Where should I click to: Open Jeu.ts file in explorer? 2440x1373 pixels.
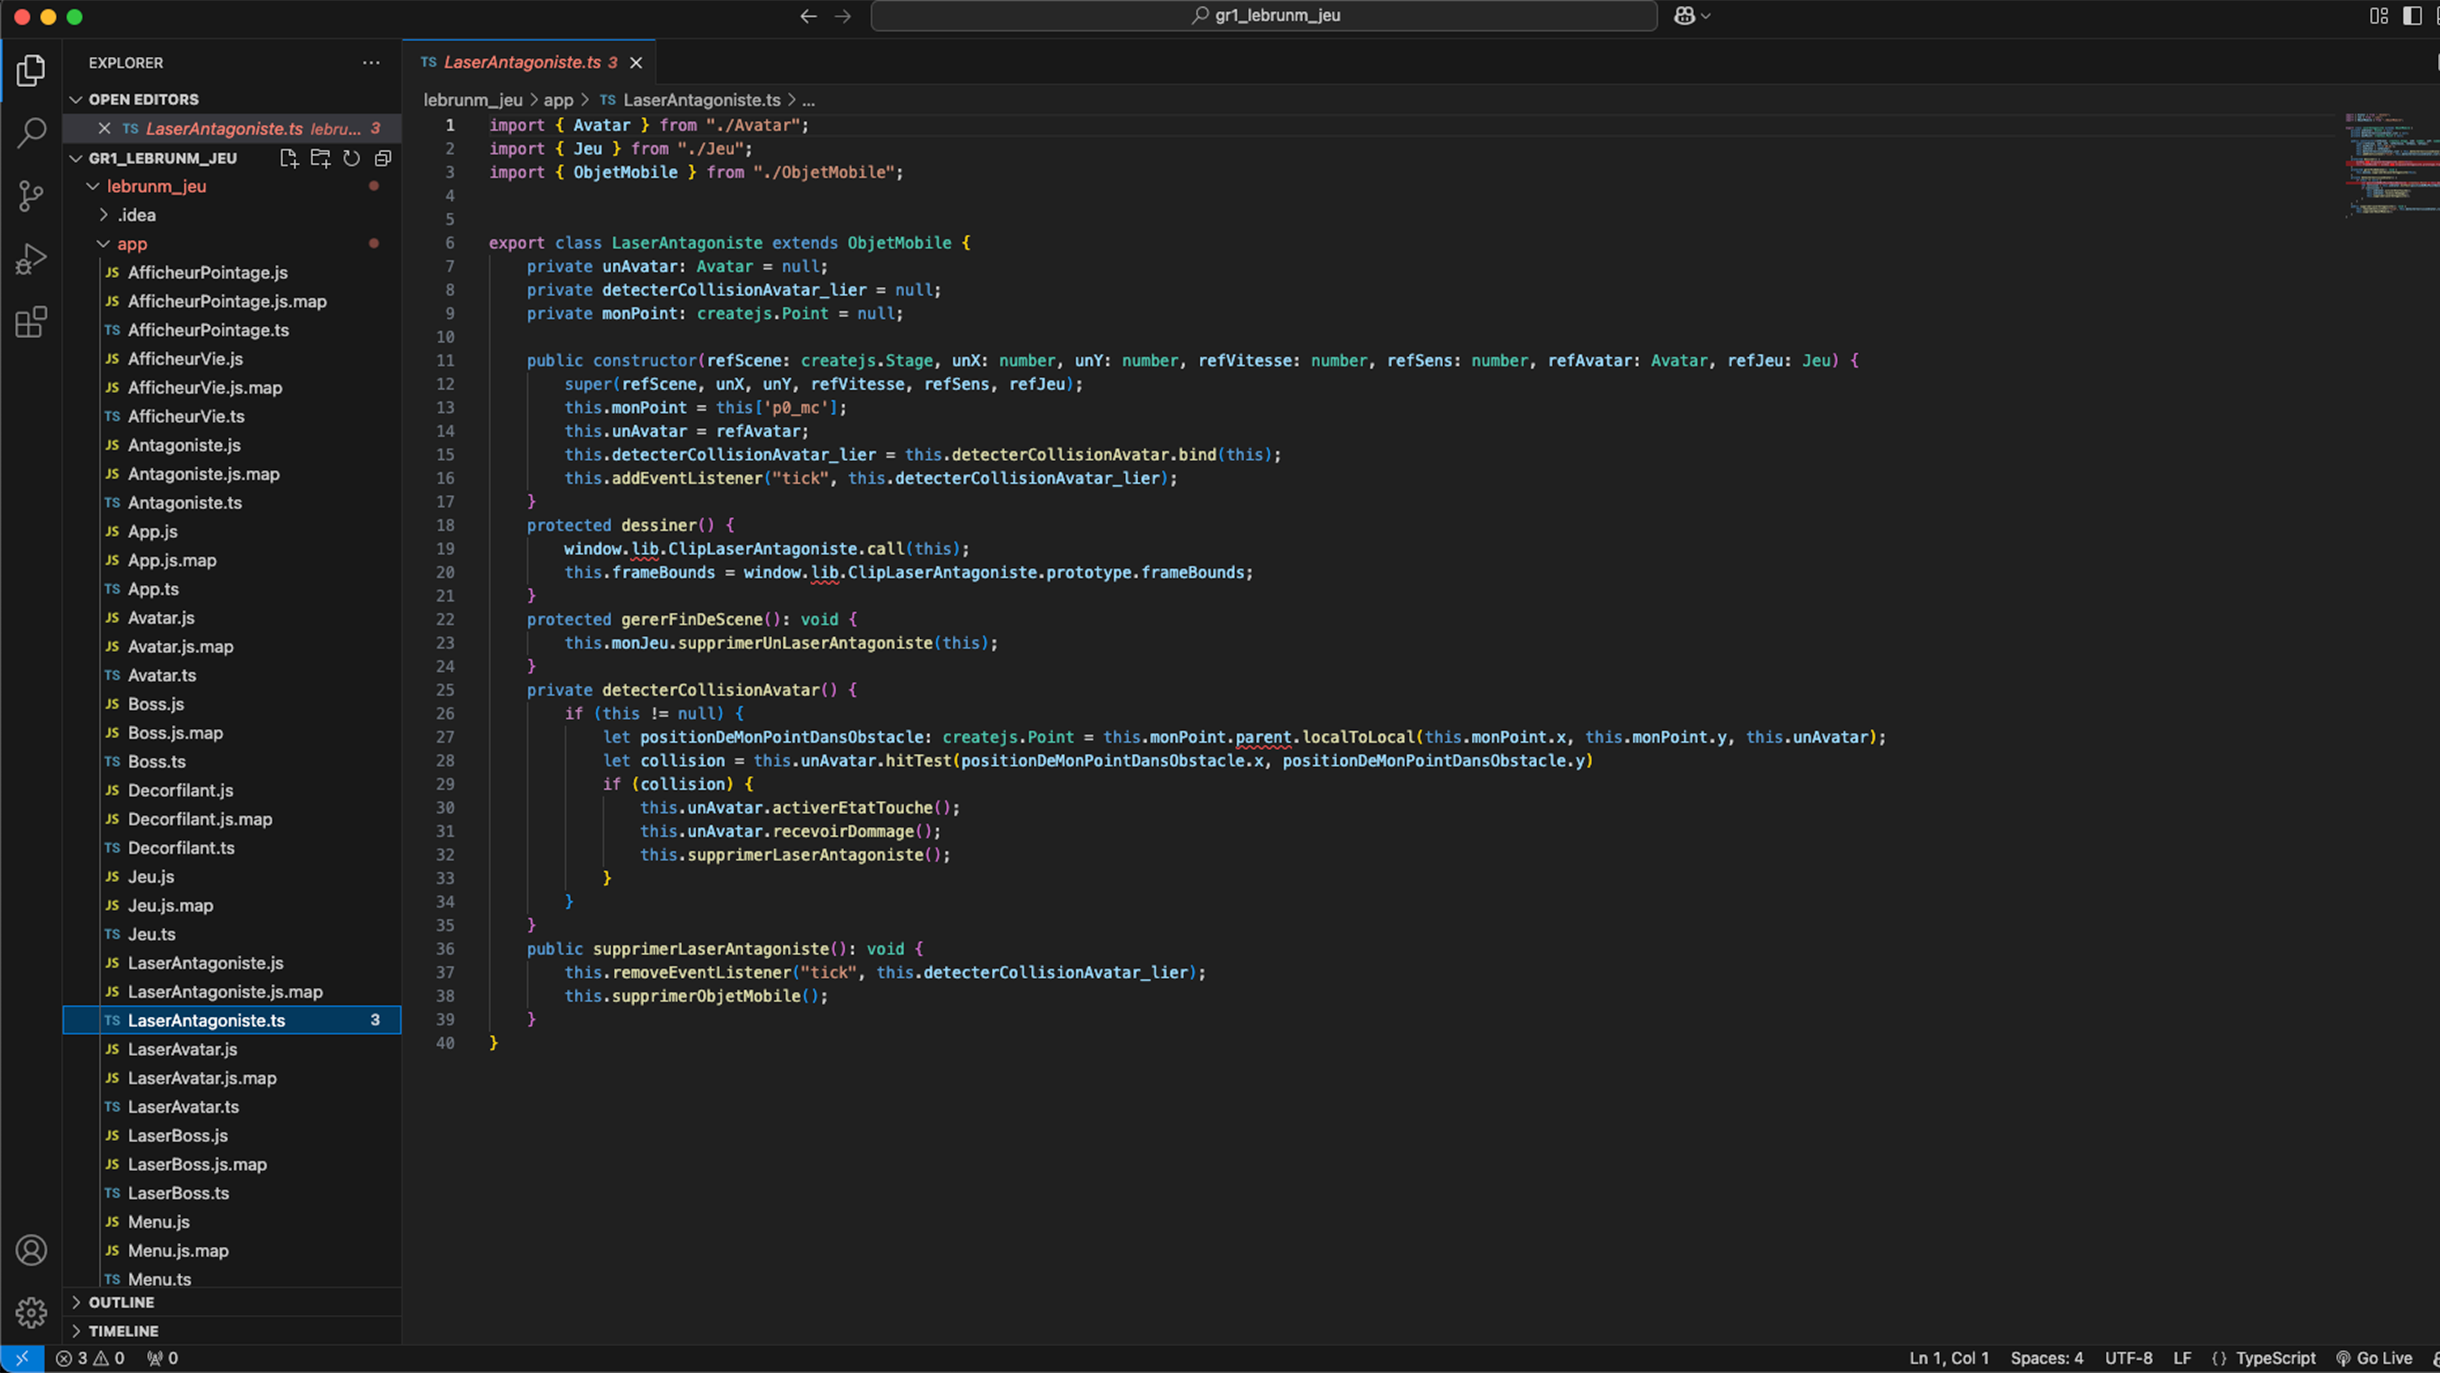point(152,934)
